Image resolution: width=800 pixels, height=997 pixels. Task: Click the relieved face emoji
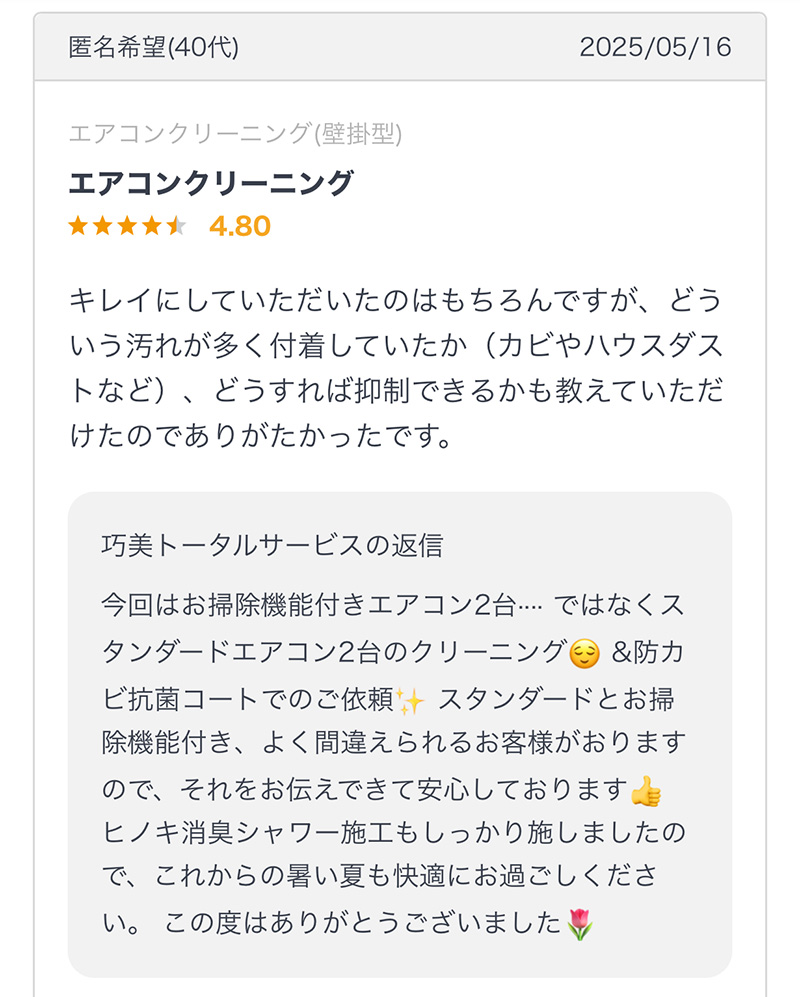(x=584, y=654)
